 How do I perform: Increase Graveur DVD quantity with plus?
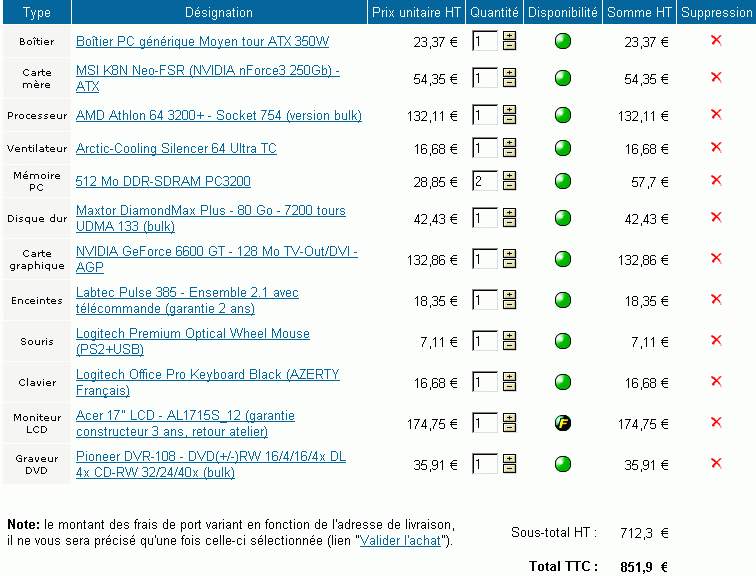pyautogui.click(x=509, y=460)
